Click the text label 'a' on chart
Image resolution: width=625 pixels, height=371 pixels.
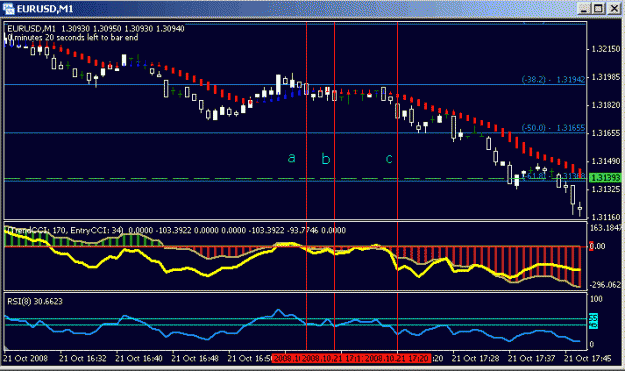[x=292, y=158]
